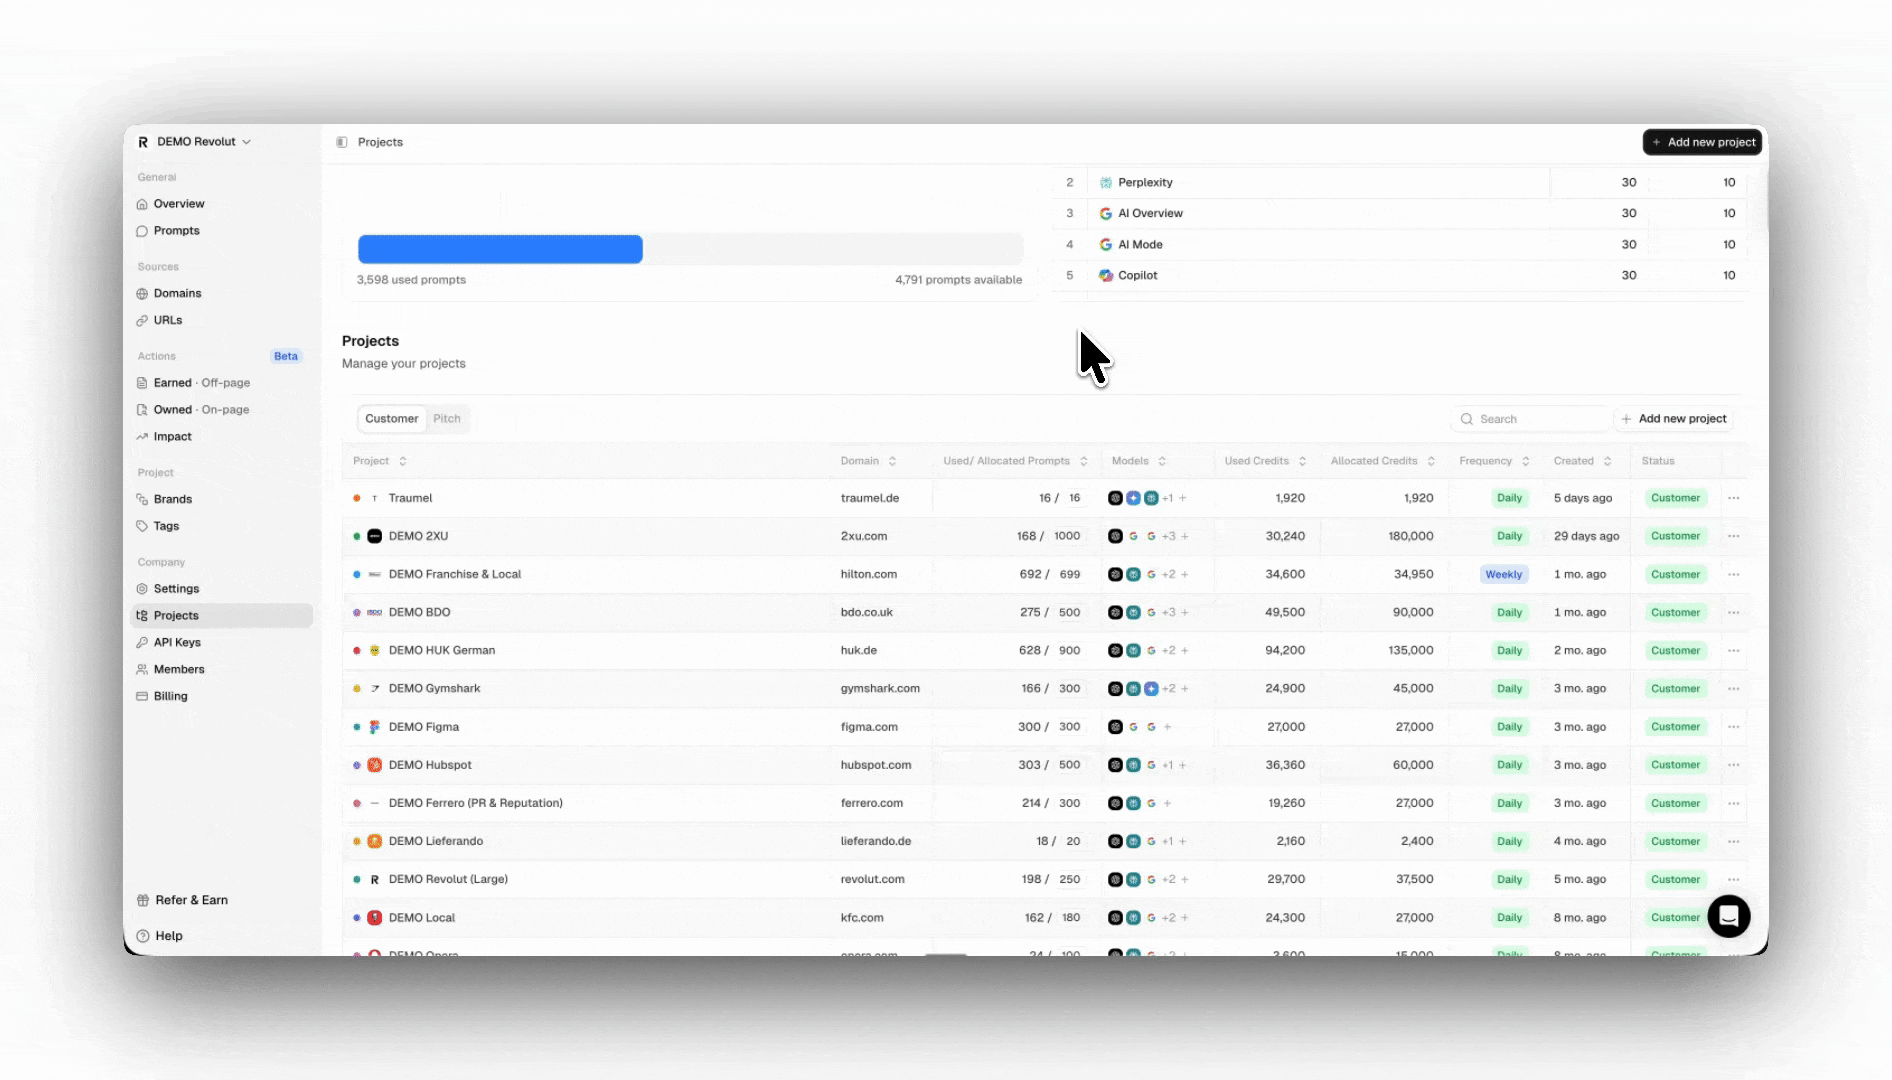The height and width of the screenshot is (1080, 1892).
Task: Click "4,791 prompts available" label
Action: pyautogui.click(x=958, y=280)
